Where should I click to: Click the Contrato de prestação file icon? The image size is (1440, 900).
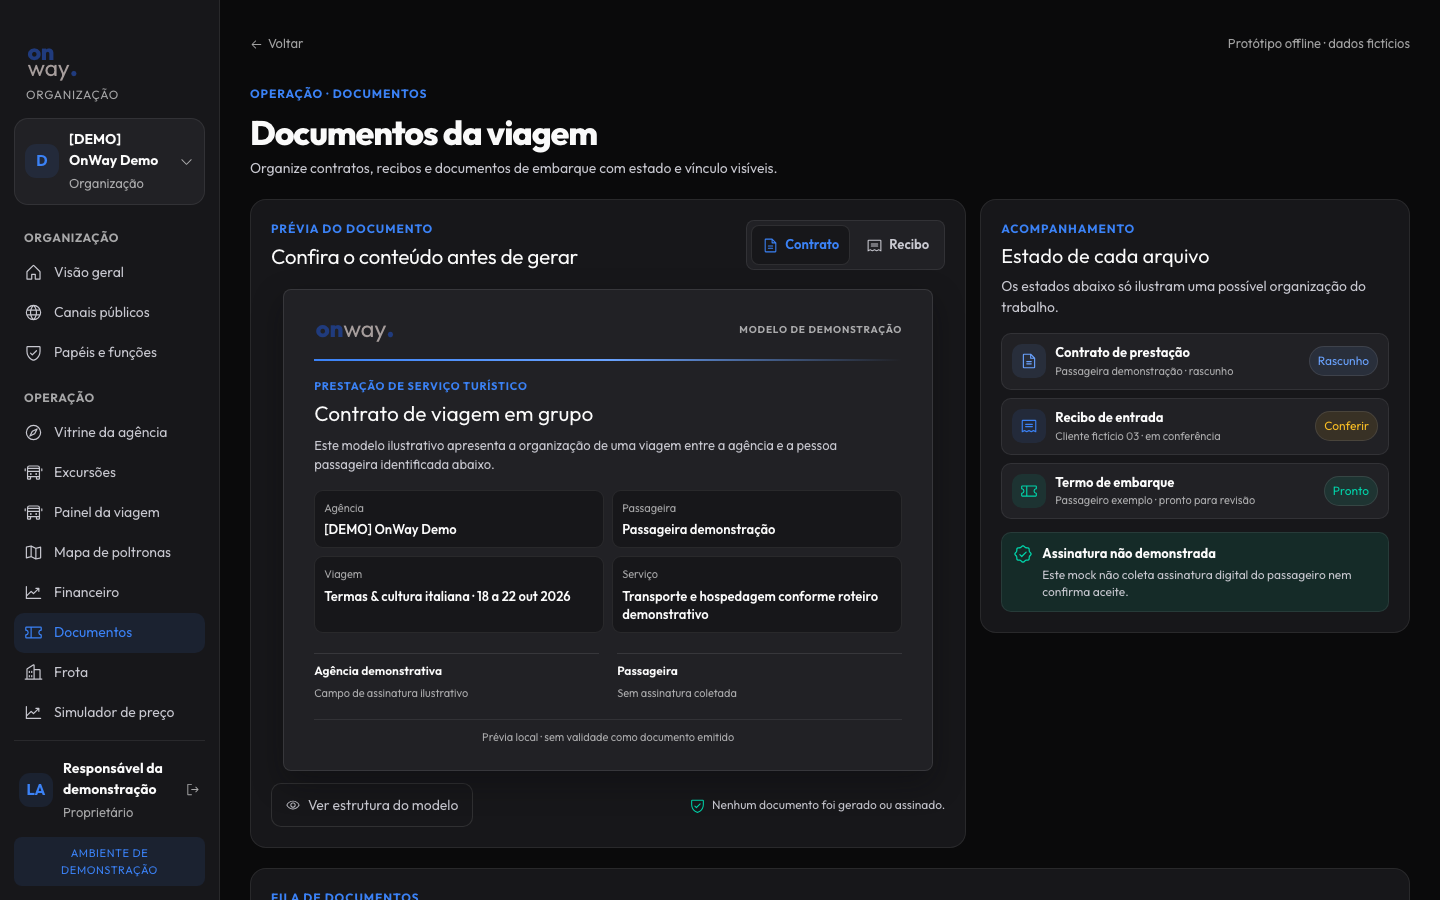click(1028, 361)
